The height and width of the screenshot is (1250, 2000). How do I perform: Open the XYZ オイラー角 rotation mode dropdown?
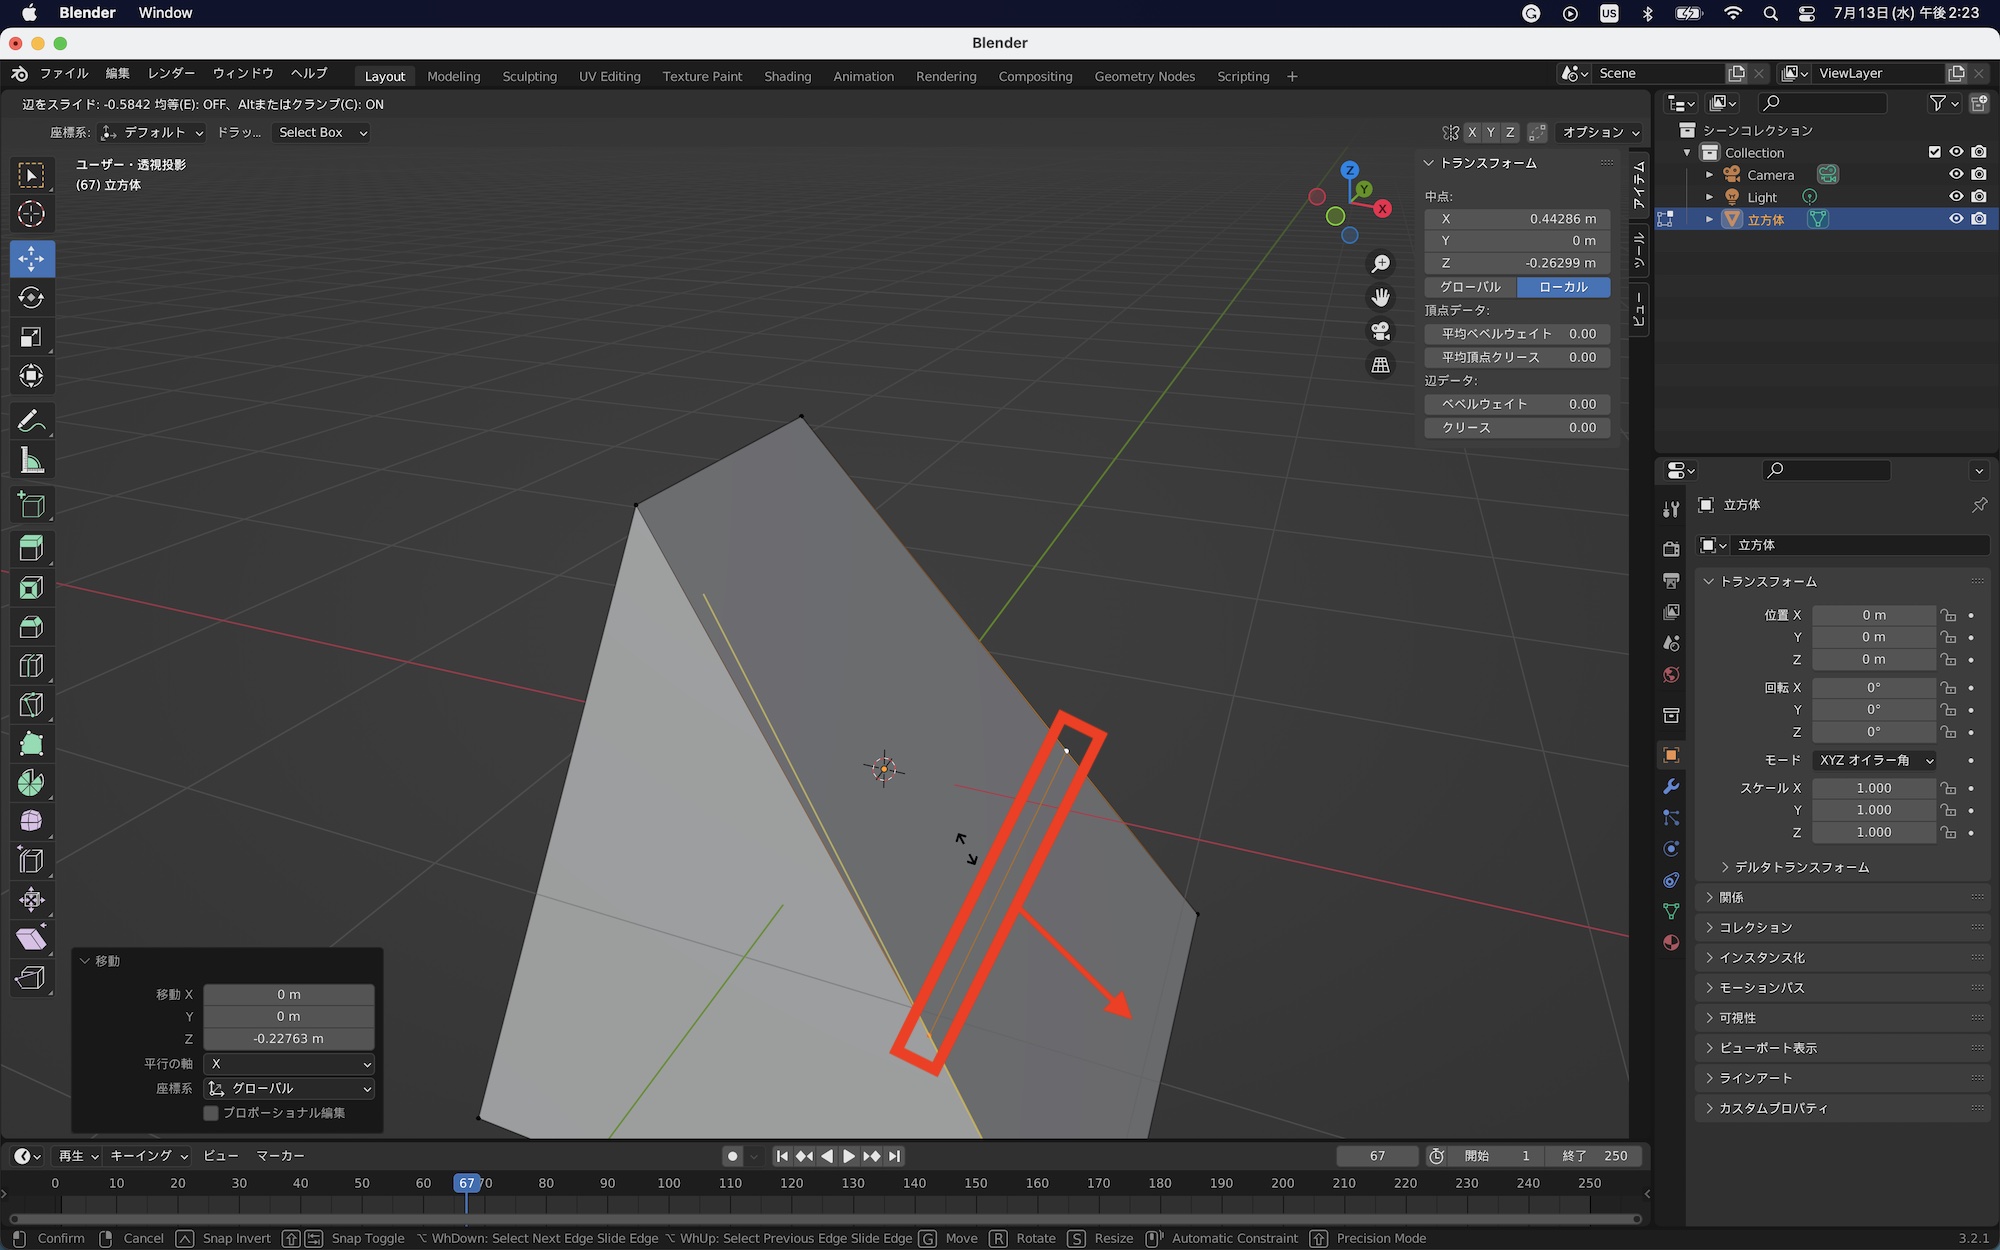click(1875, 760)
